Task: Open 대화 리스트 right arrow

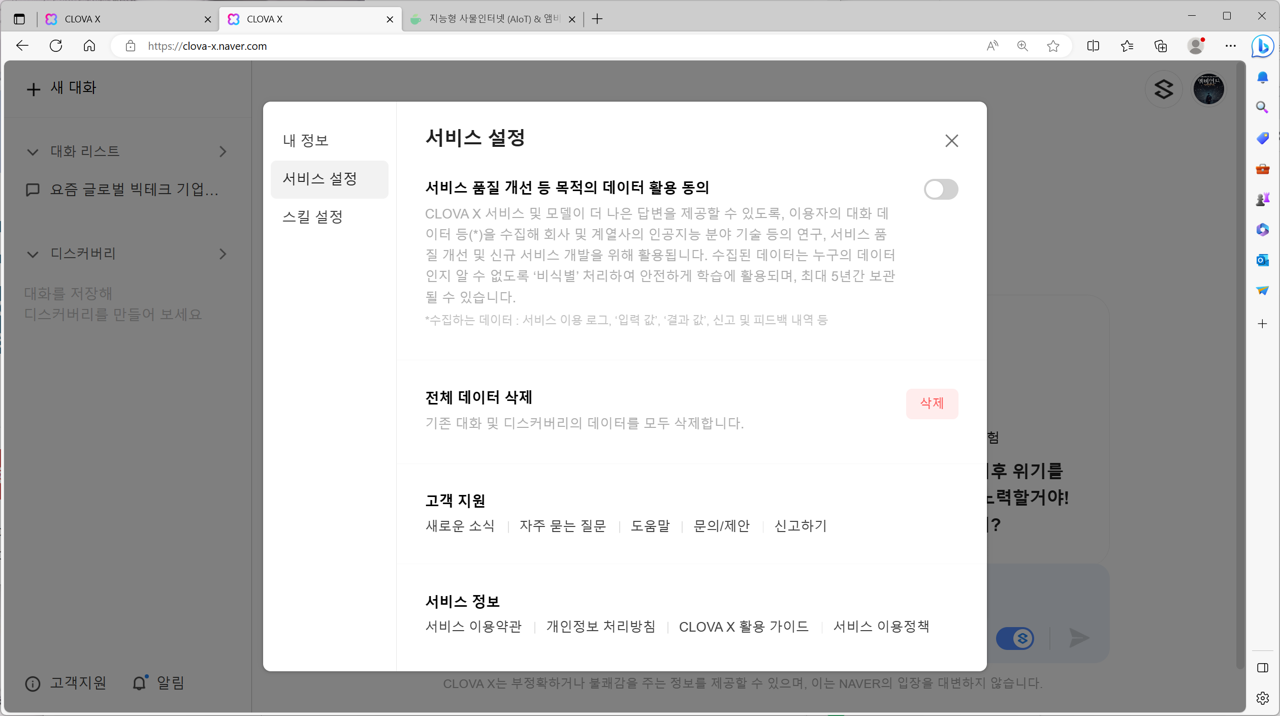Action: 223,152
